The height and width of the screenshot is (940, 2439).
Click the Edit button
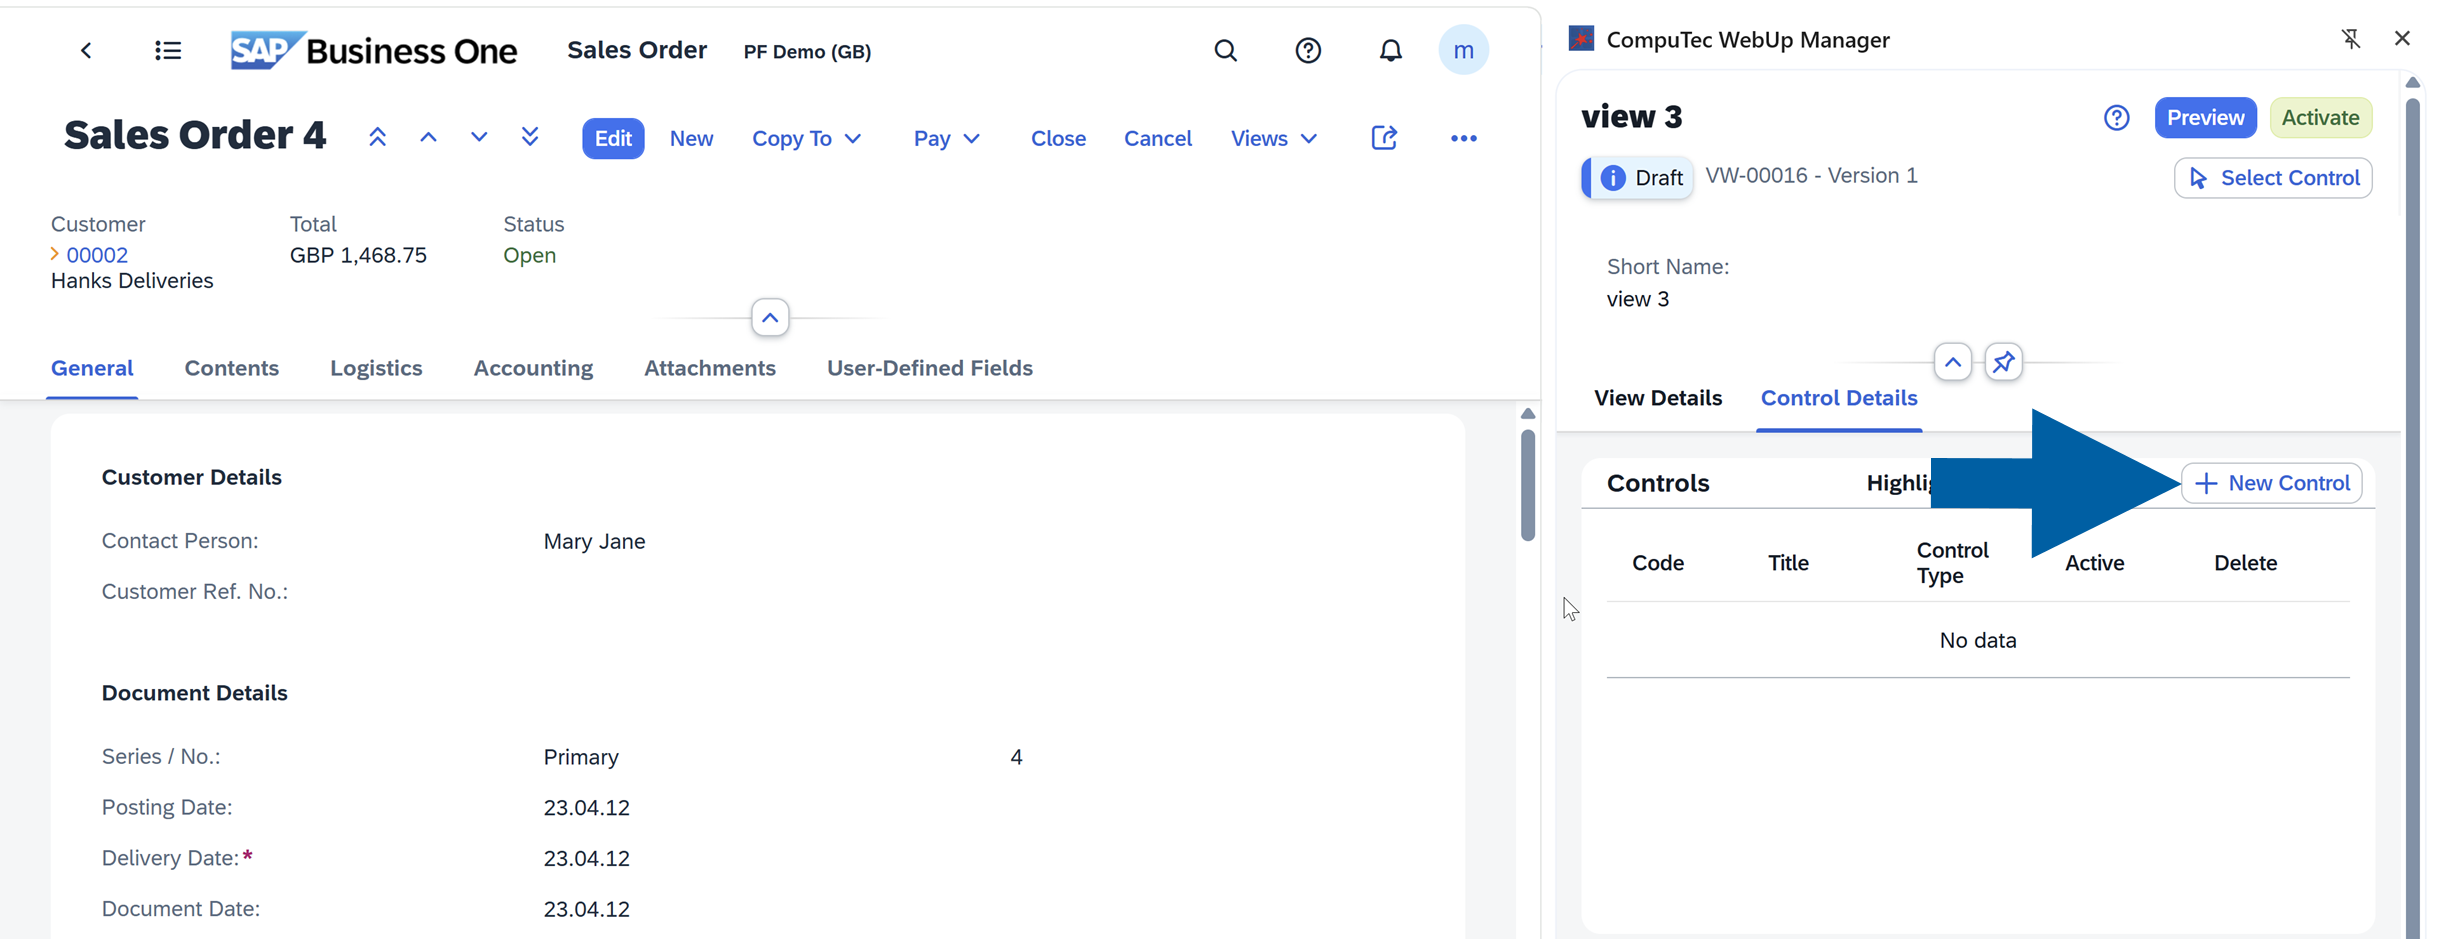point(613,138)
